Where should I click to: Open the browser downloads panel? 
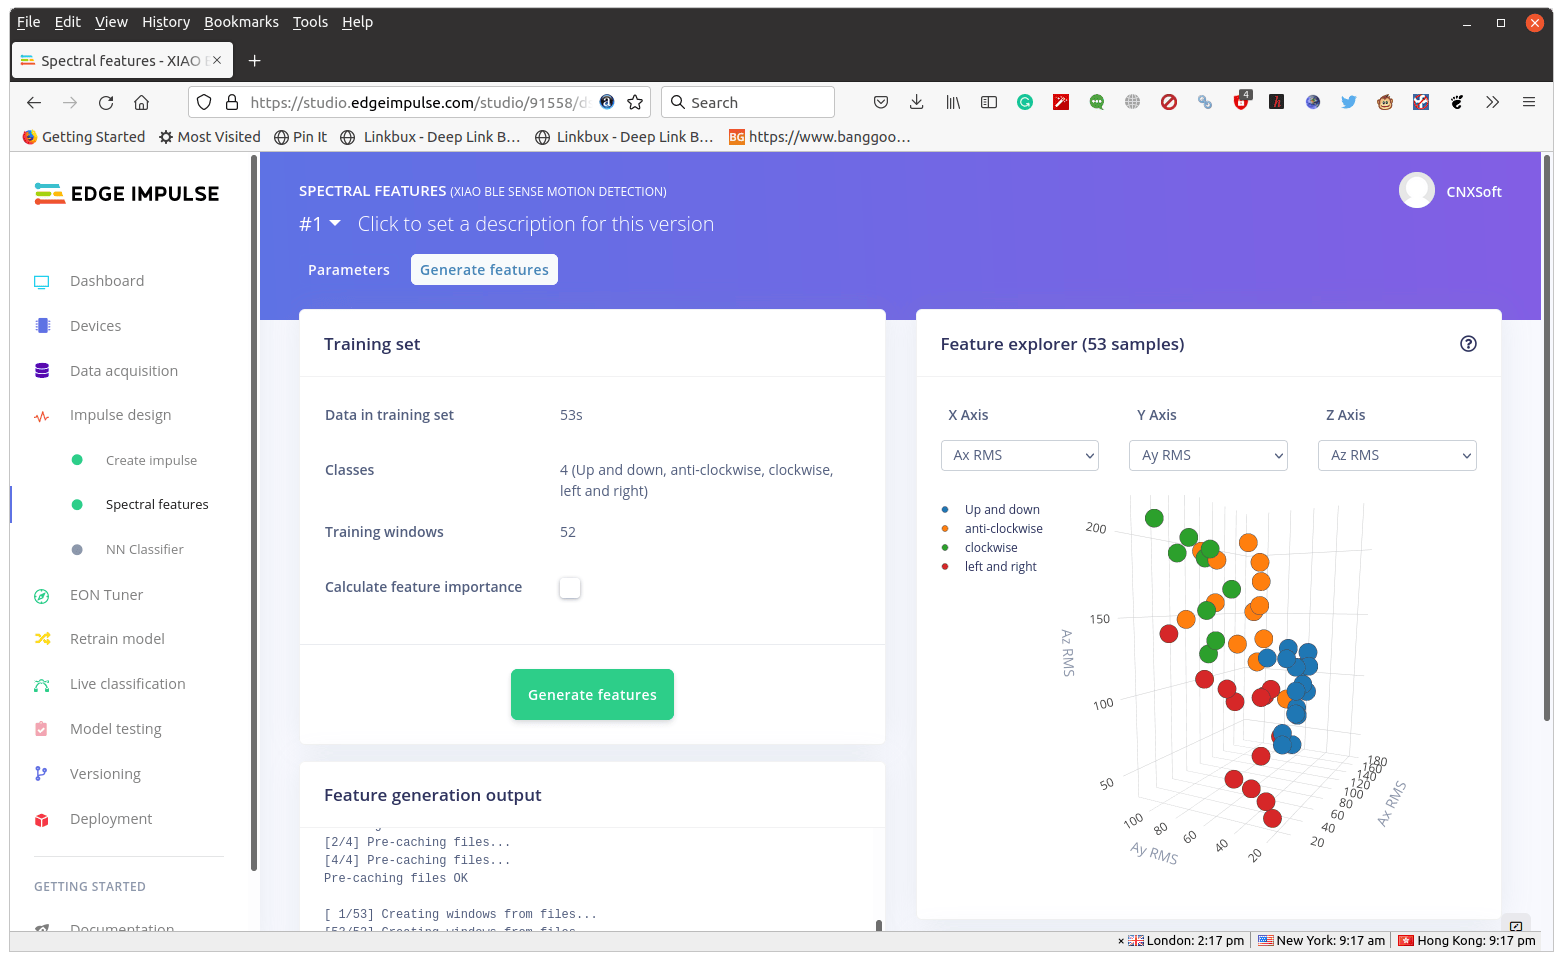(x=916, y=102)
